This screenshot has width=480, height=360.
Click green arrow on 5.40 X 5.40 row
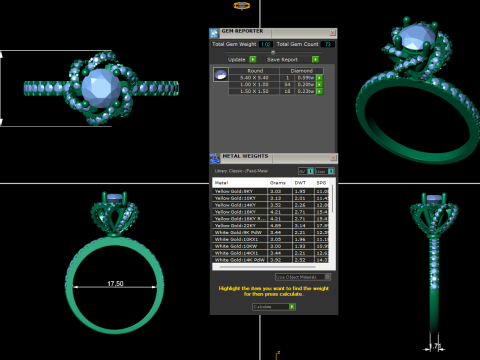(x=319, y=78)
